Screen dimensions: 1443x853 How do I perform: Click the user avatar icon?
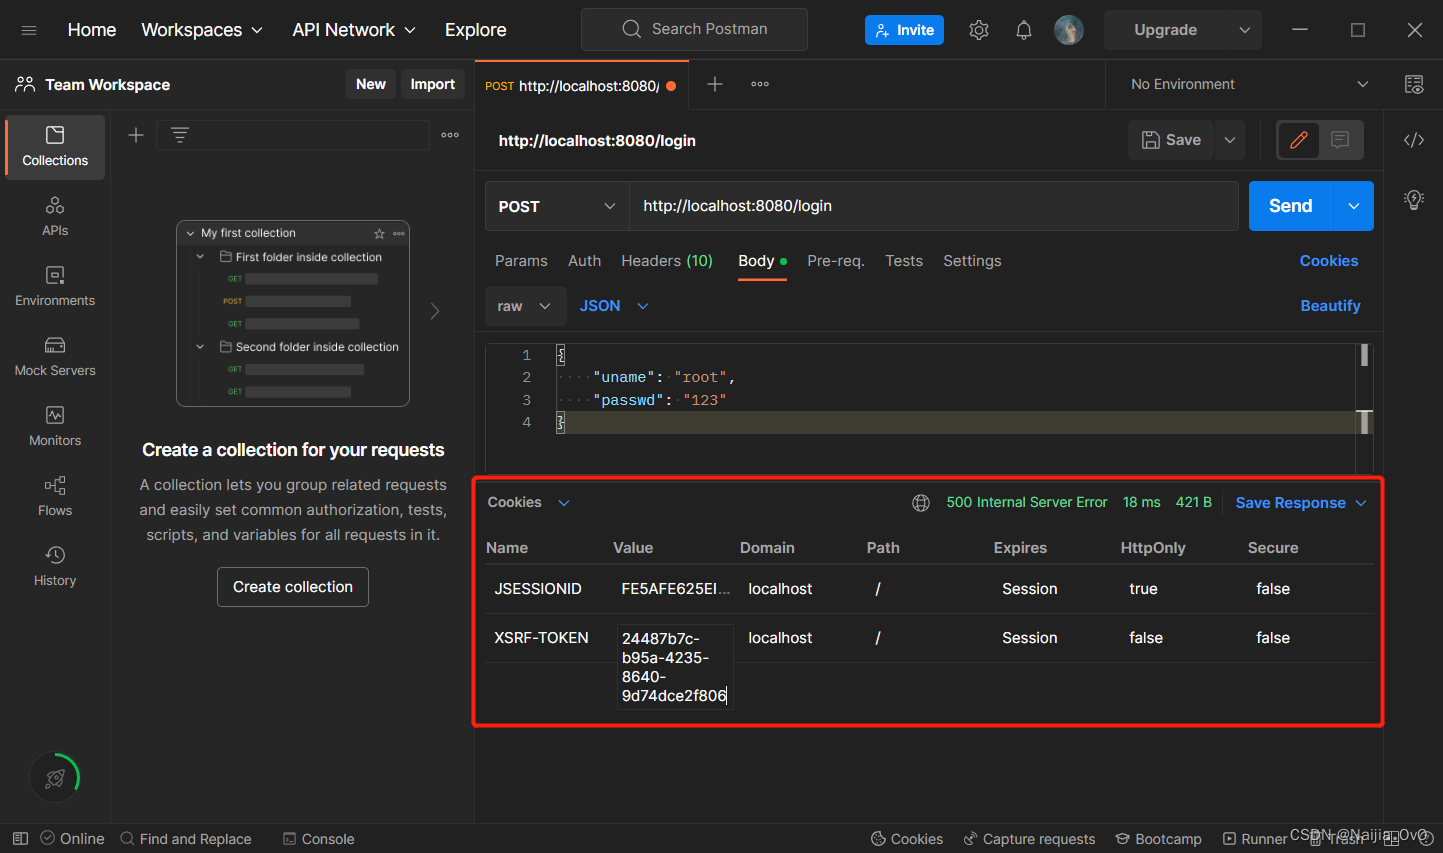tap(1069, 30)
